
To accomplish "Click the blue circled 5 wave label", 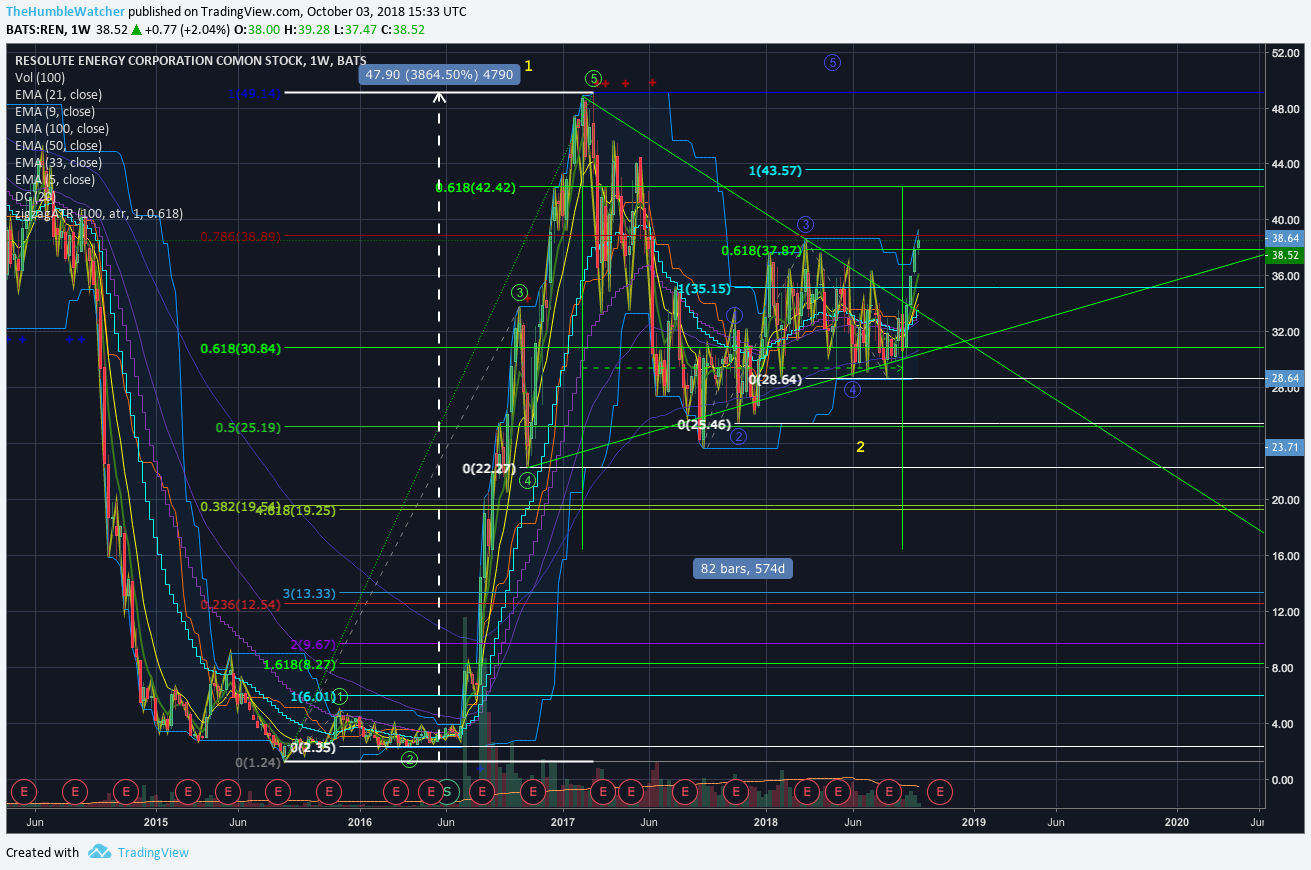I will [x=832, y=62].
